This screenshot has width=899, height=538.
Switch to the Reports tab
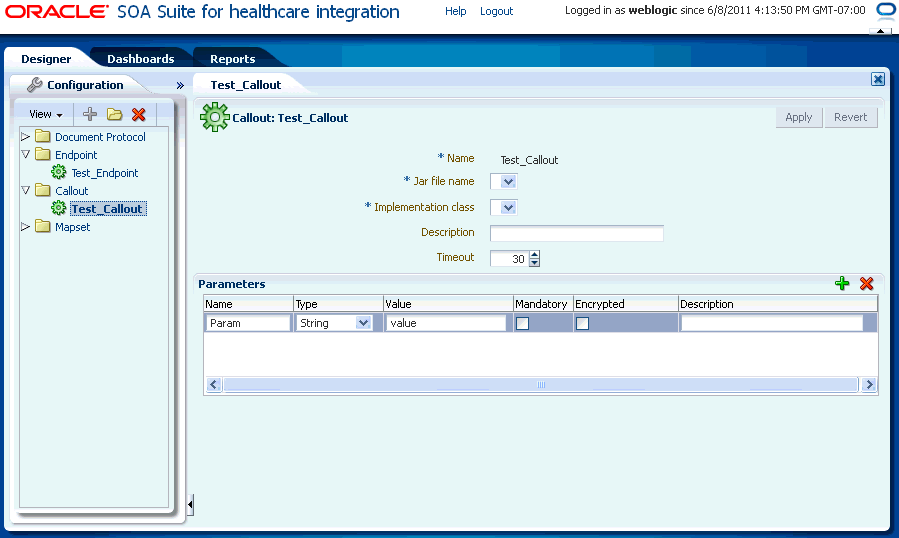(232, 59)
